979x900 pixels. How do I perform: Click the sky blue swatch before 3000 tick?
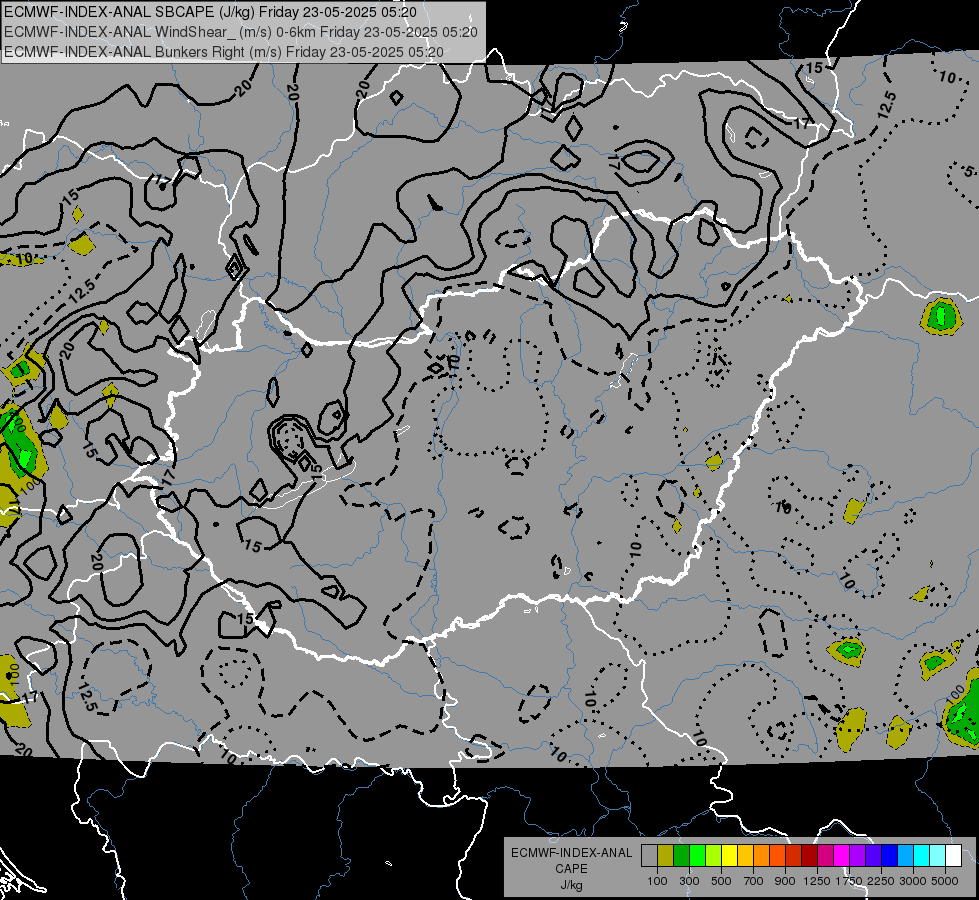point(905,856)
